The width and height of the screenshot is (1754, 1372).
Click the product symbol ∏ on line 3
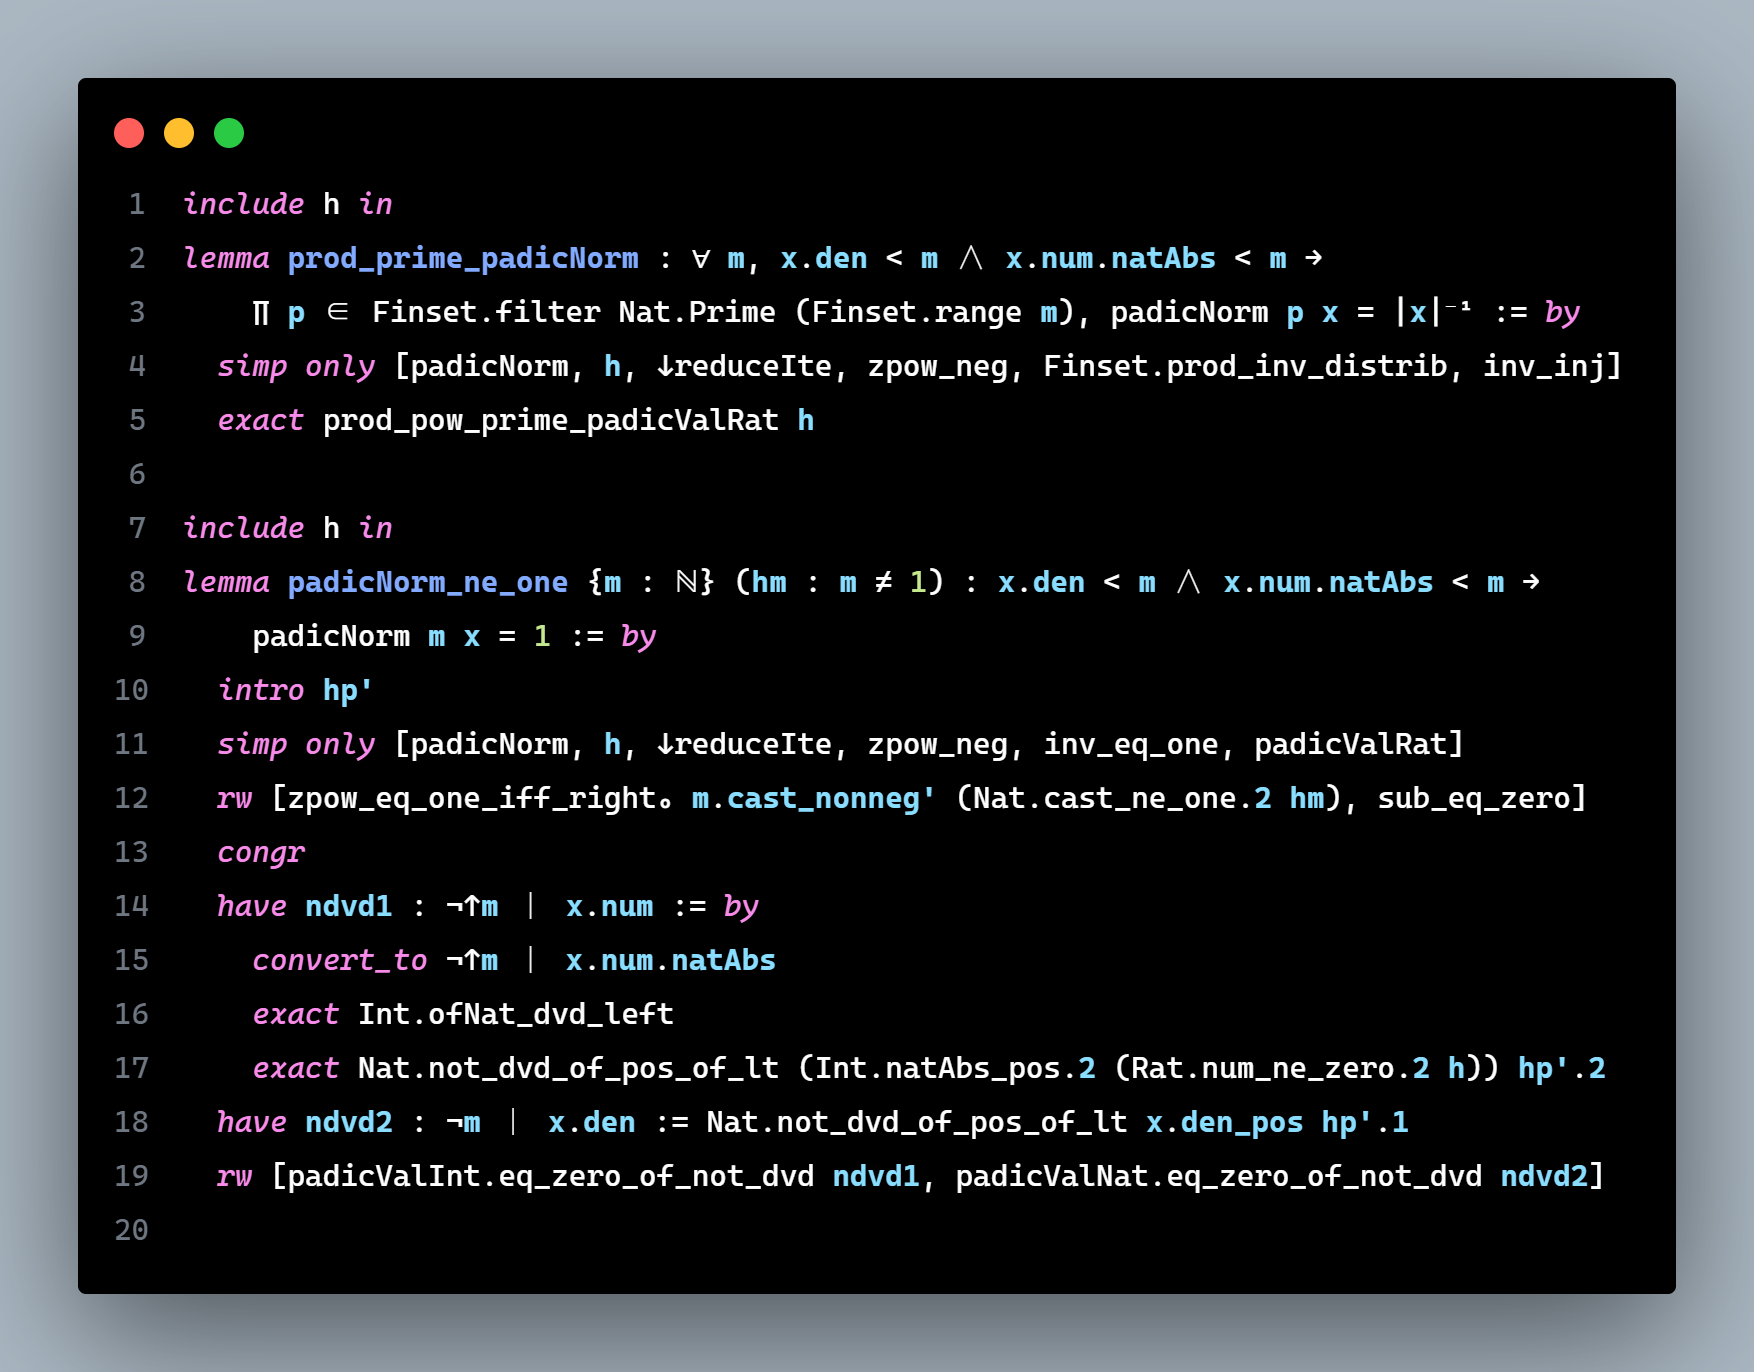[x=261, y=313]
